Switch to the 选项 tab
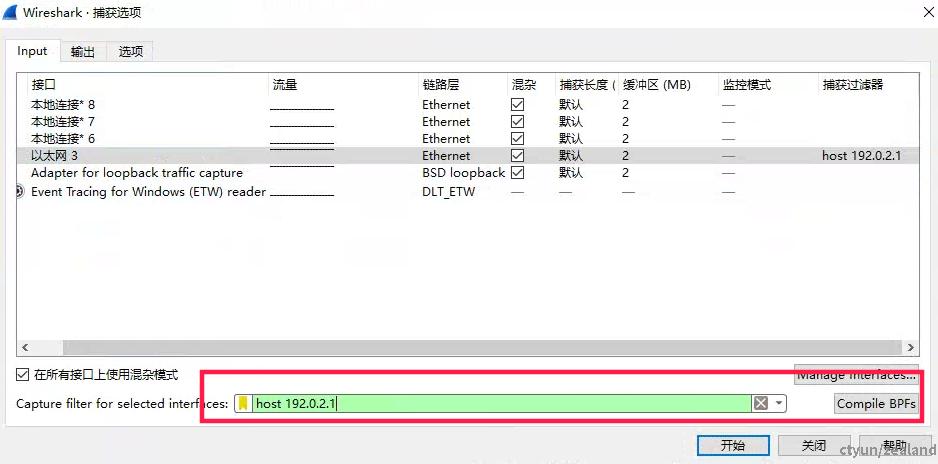Image resolution: width=938 pixels, height=464 pixels. [130, 51]
